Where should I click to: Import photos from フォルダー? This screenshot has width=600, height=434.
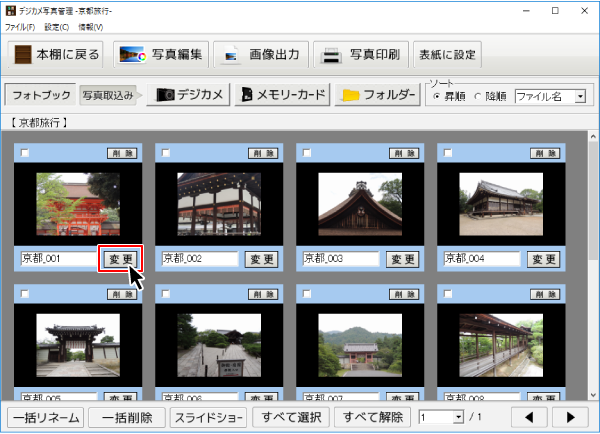[x=376, y=95]
